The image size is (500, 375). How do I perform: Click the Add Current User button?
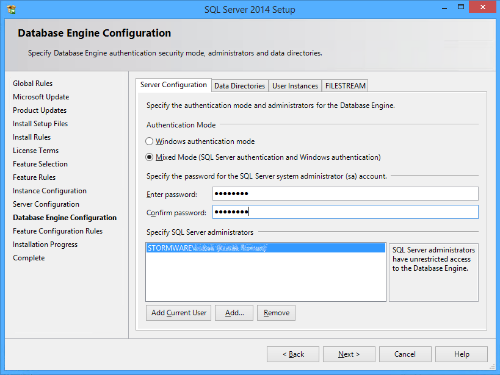click(x=178, y=313)
